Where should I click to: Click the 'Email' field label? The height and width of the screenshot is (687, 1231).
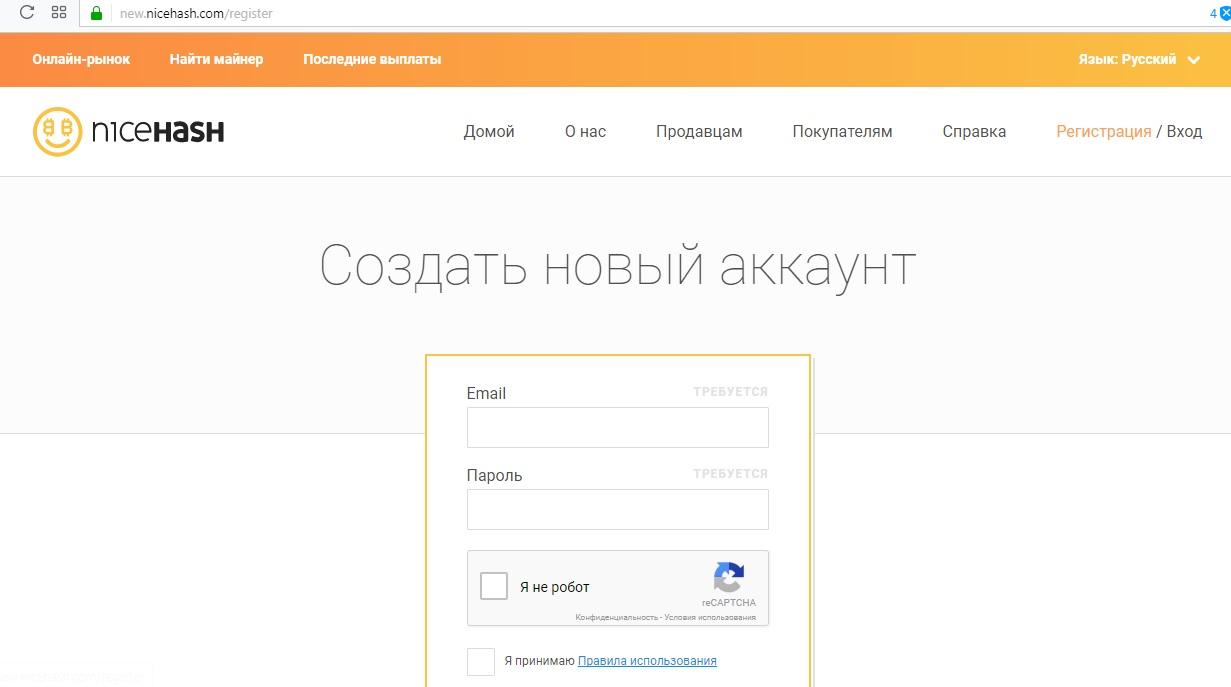click(486, 393)
